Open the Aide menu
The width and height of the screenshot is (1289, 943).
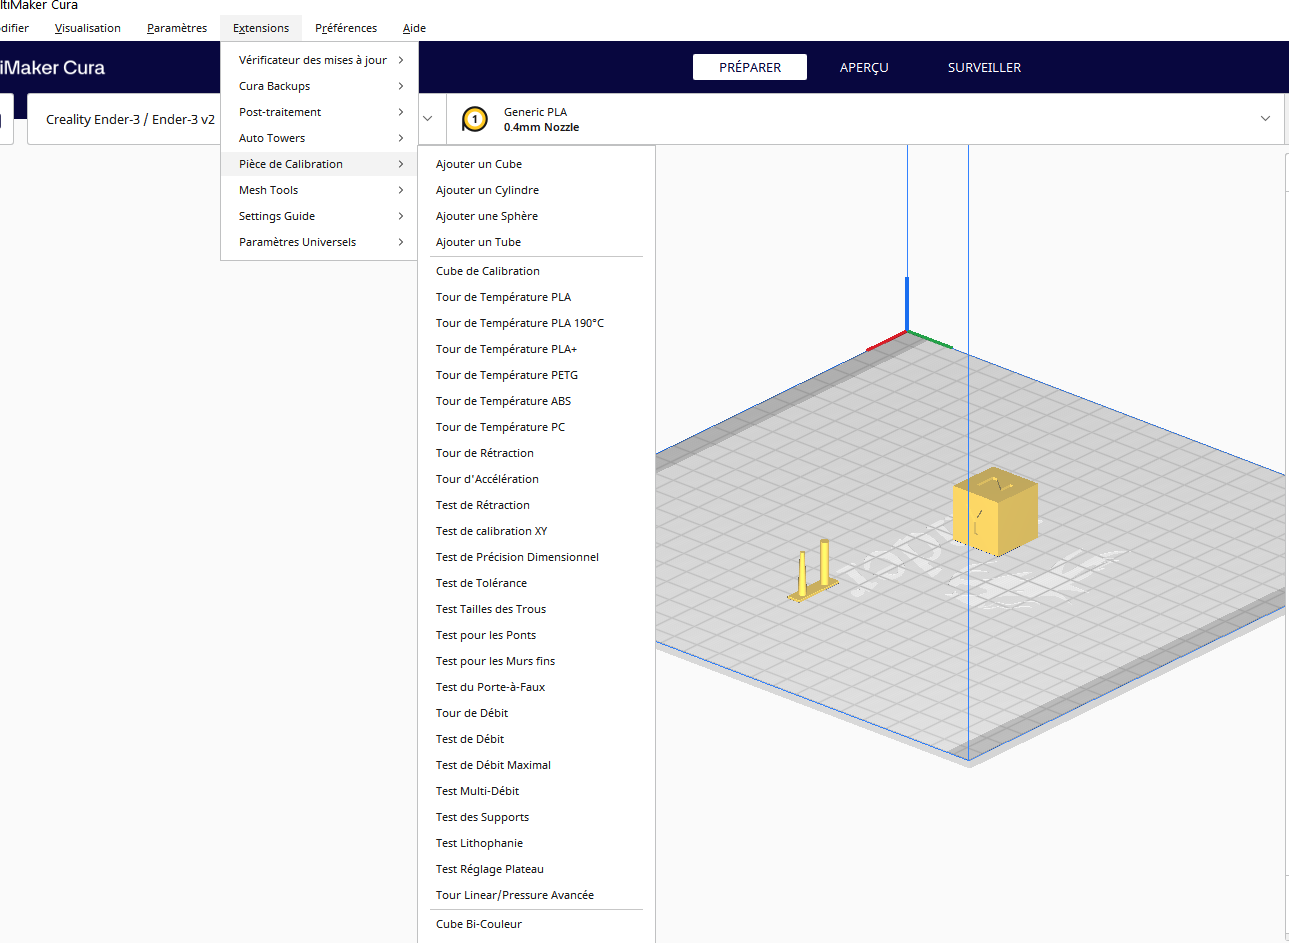click(414, 28)
